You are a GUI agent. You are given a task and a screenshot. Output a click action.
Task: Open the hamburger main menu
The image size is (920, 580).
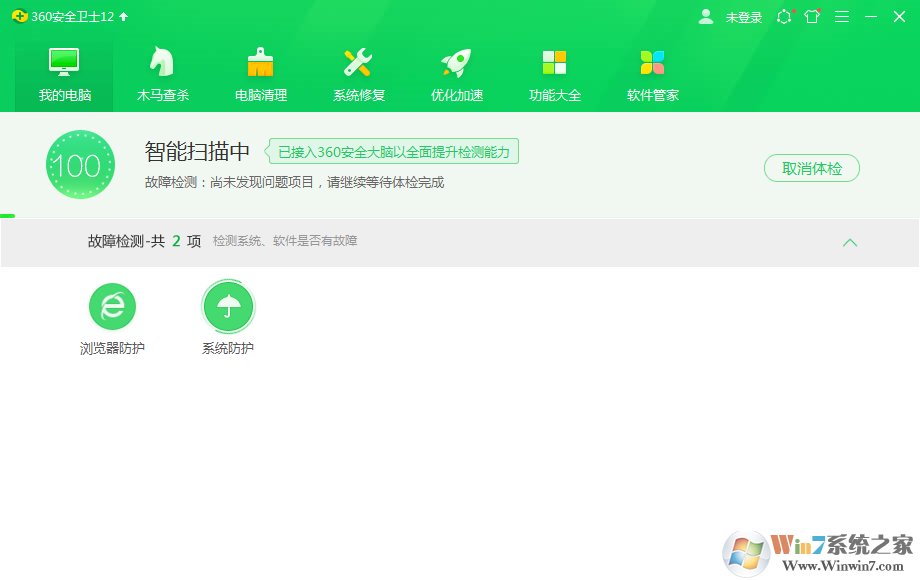(841, 17)
